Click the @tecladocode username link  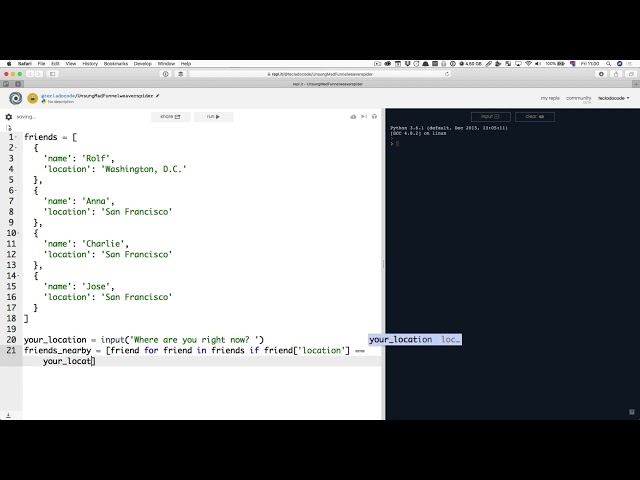(x=58, y=96)
